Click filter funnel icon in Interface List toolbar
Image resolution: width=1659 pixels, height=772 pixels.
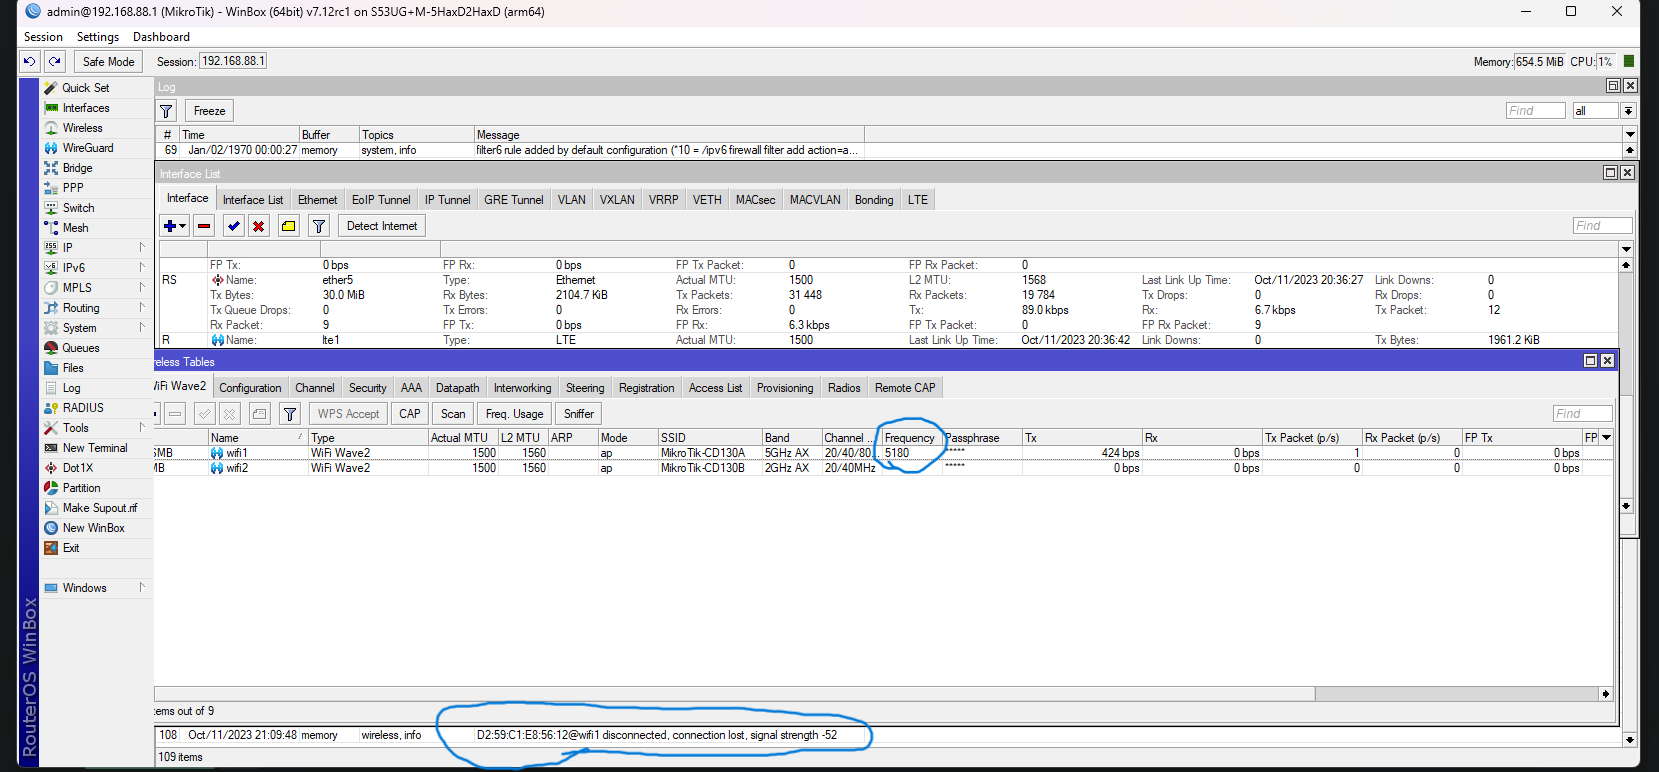tap(319, 226)
